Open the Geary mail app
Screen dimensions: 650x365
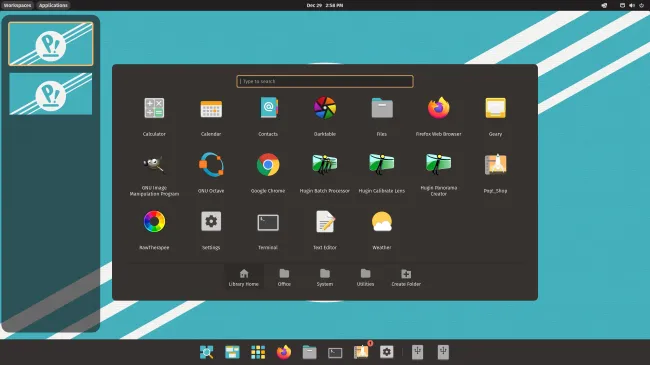(495, 108)
